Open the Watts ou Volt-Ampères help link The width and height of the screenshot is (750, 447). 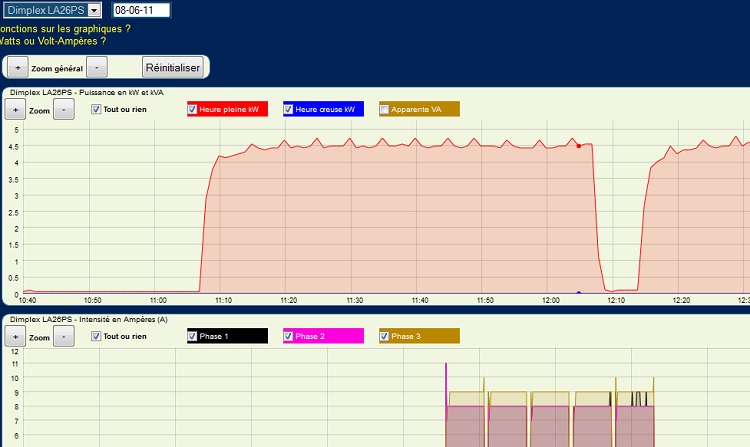[53, 41]
